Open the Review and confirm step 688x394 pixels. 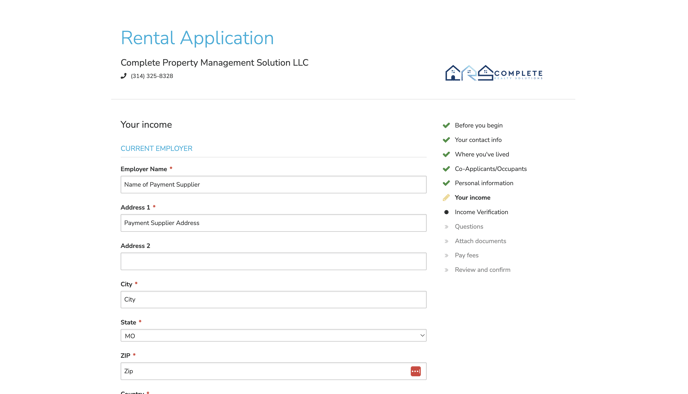click(482, 270)
